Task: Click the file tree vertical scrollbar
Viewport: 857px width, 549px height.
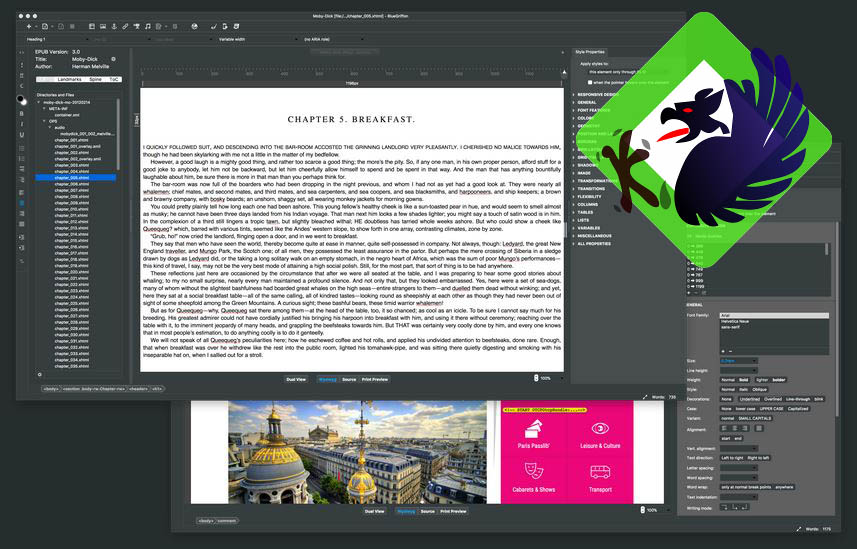Action: (x=118, y=134)
